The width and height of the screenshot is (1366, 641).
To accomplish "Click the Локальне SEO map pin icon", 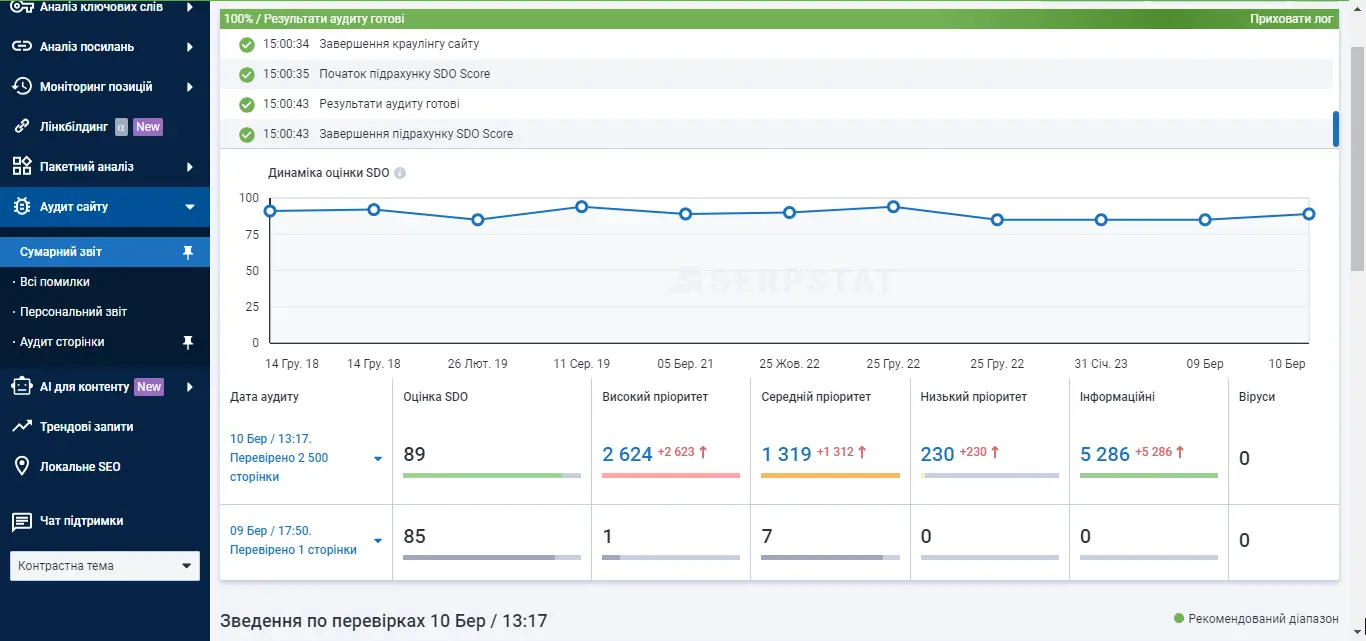I will click(21, 467).
